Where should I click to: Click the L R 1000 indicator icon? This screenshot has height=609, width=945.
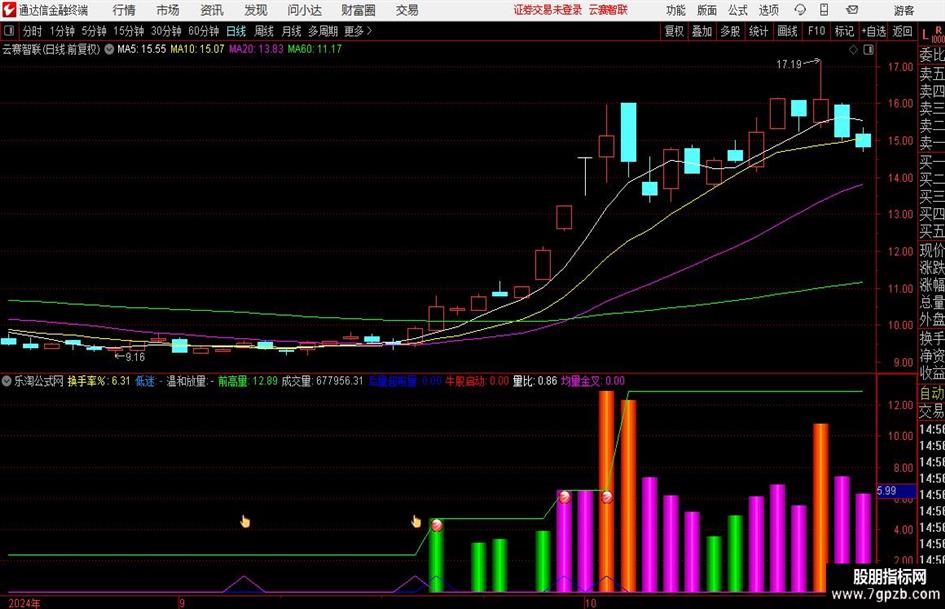932,33
